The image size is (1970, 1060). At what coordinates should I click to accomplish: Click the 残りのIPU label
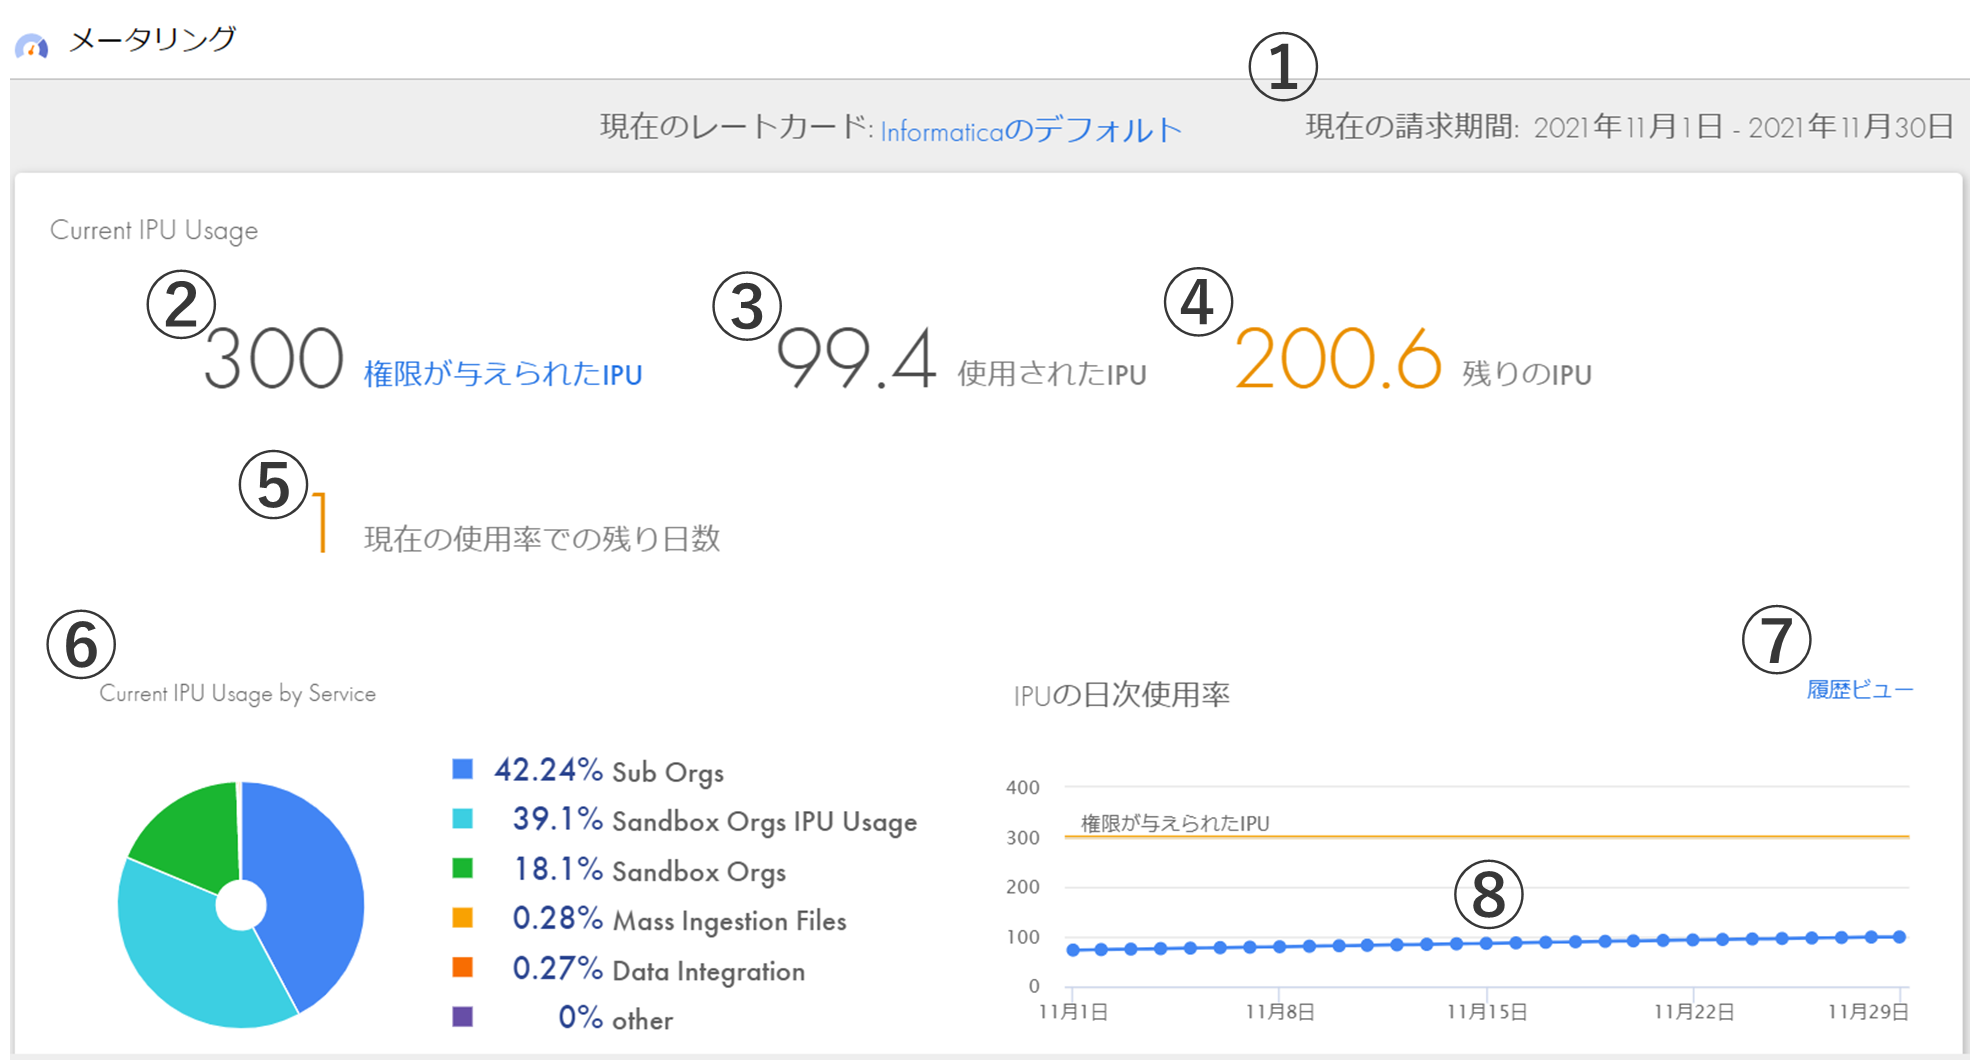(1527, 374)
